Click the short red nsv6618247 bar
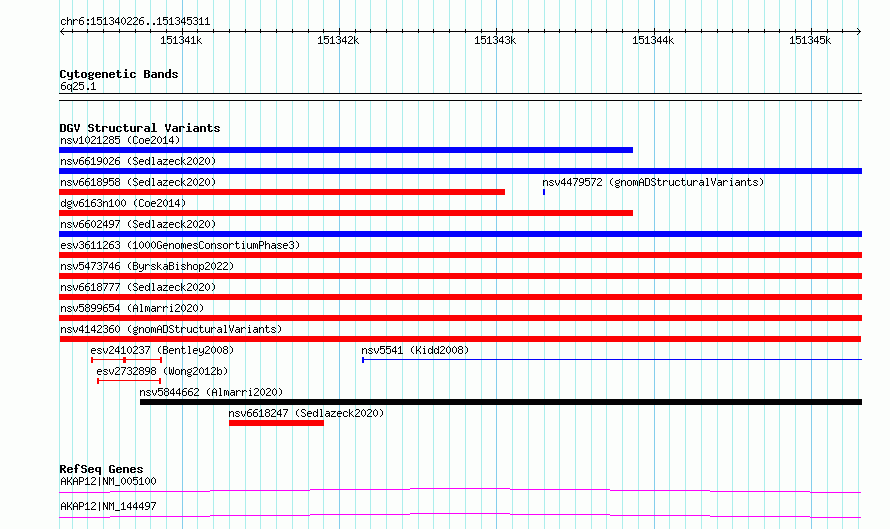Image resolution: width=890 pixels, height=529 pixels. tap(276, 423)
